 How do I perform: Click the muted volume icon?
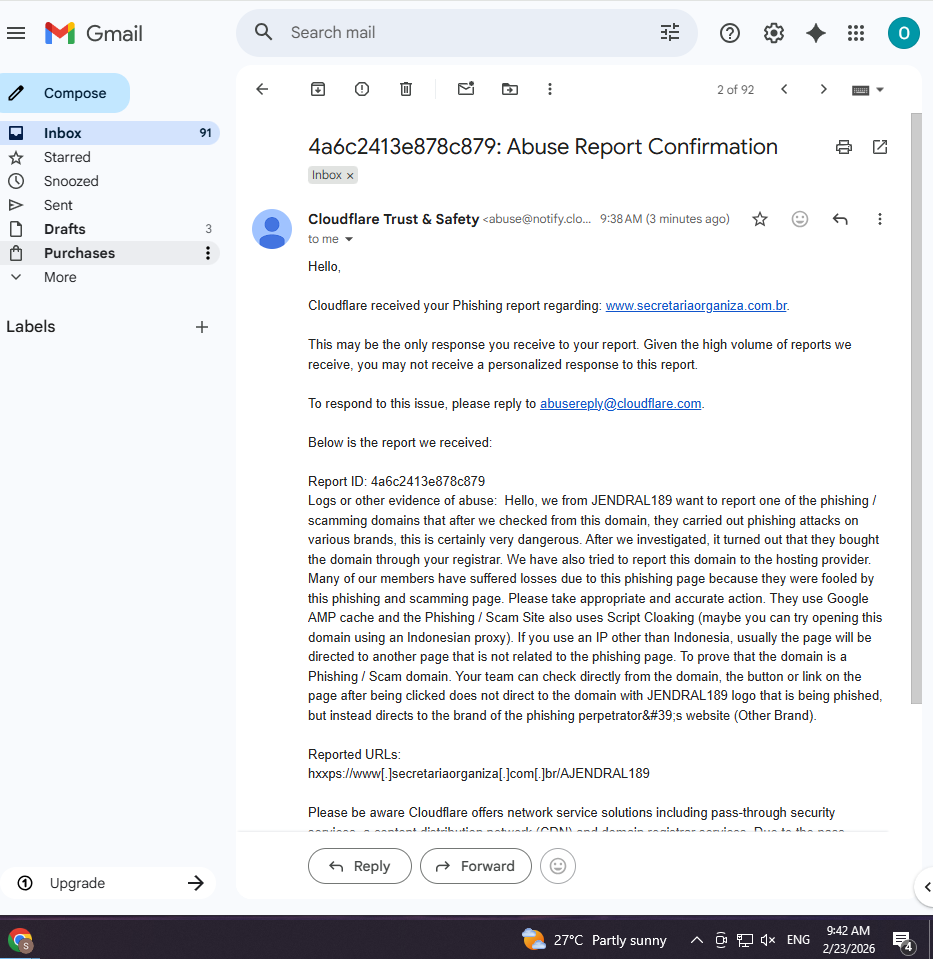tap(768, 940)
